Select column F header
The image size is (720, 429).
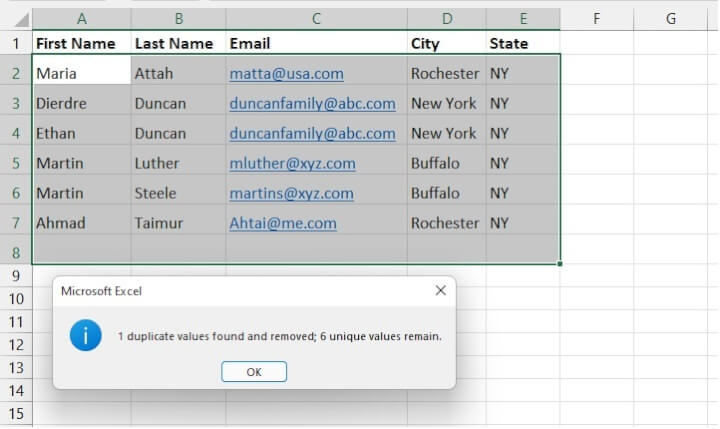click(596, 18)
